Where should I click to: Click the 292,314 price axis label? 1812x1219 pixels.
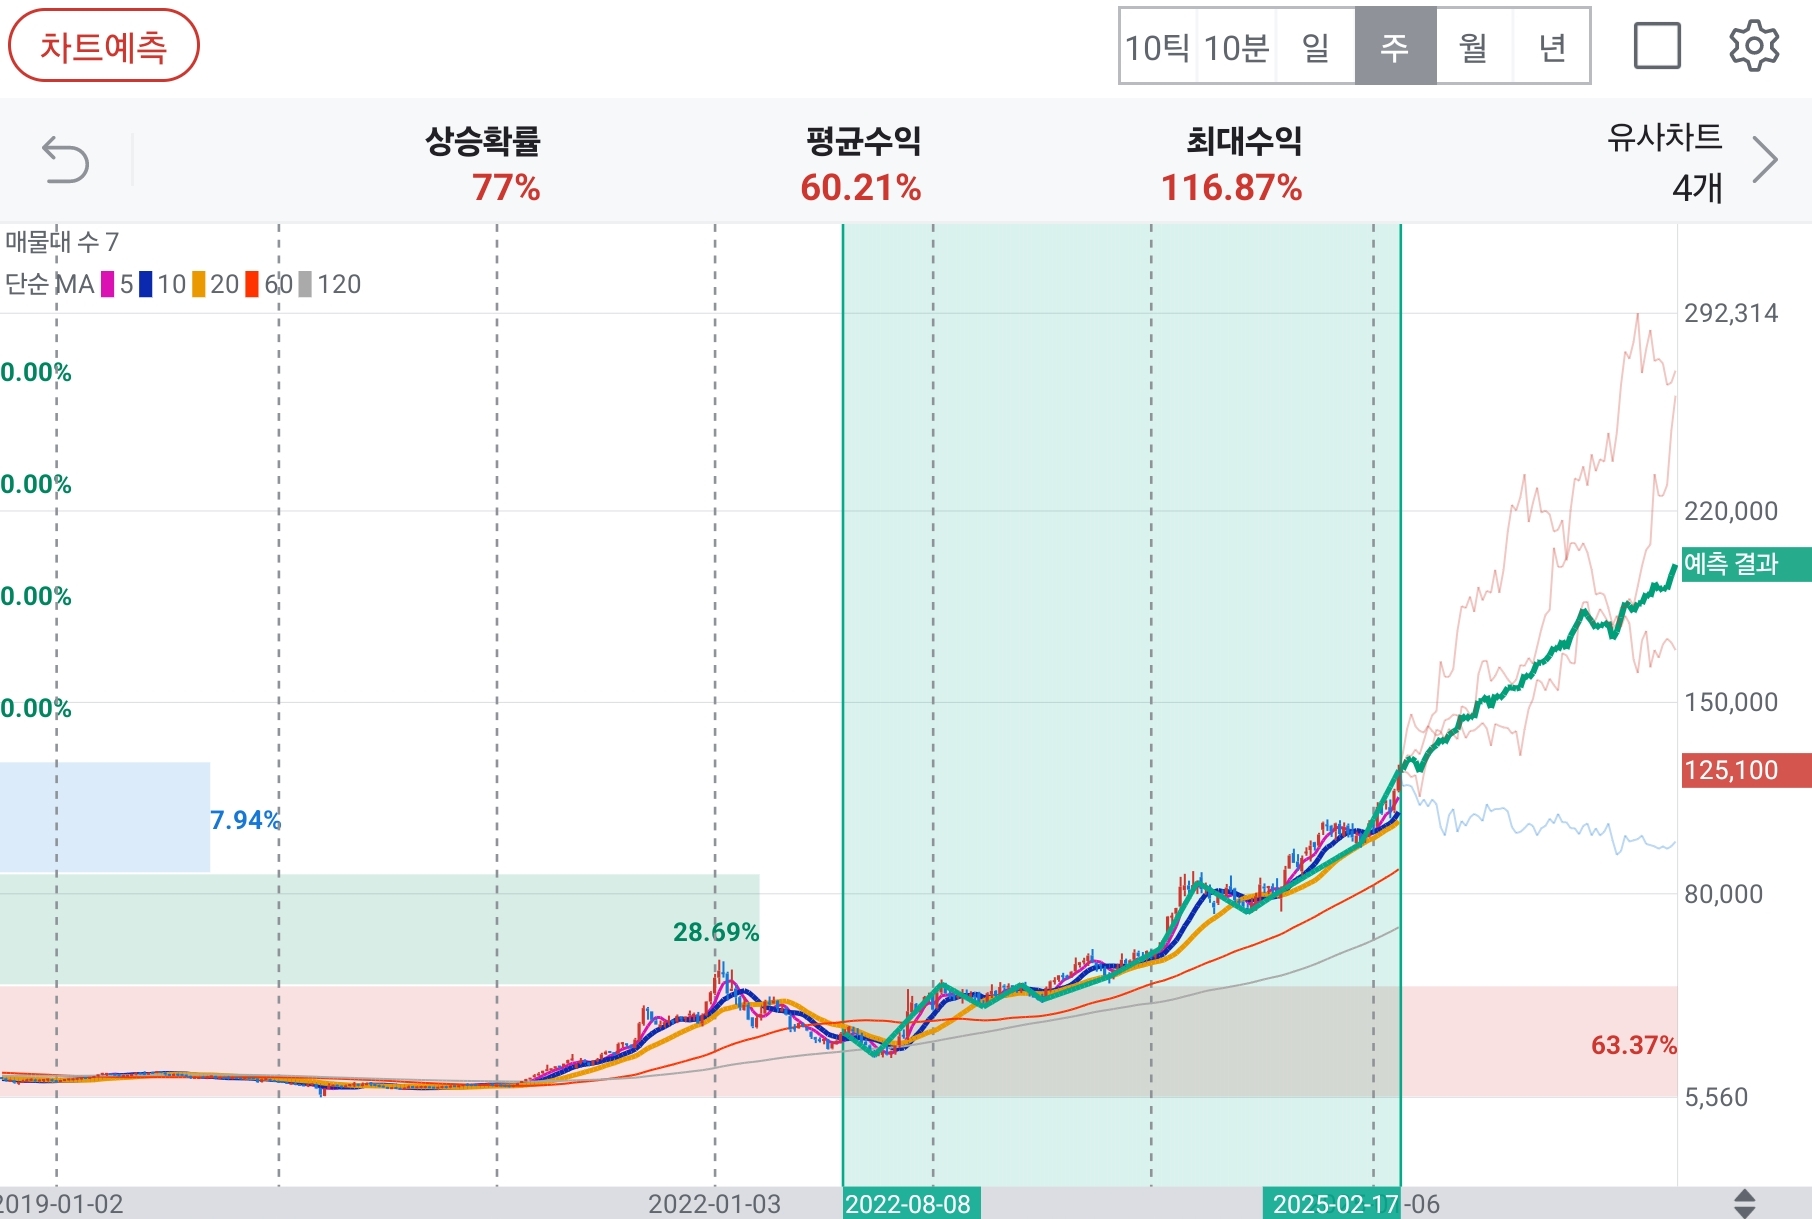(1731, 313)
